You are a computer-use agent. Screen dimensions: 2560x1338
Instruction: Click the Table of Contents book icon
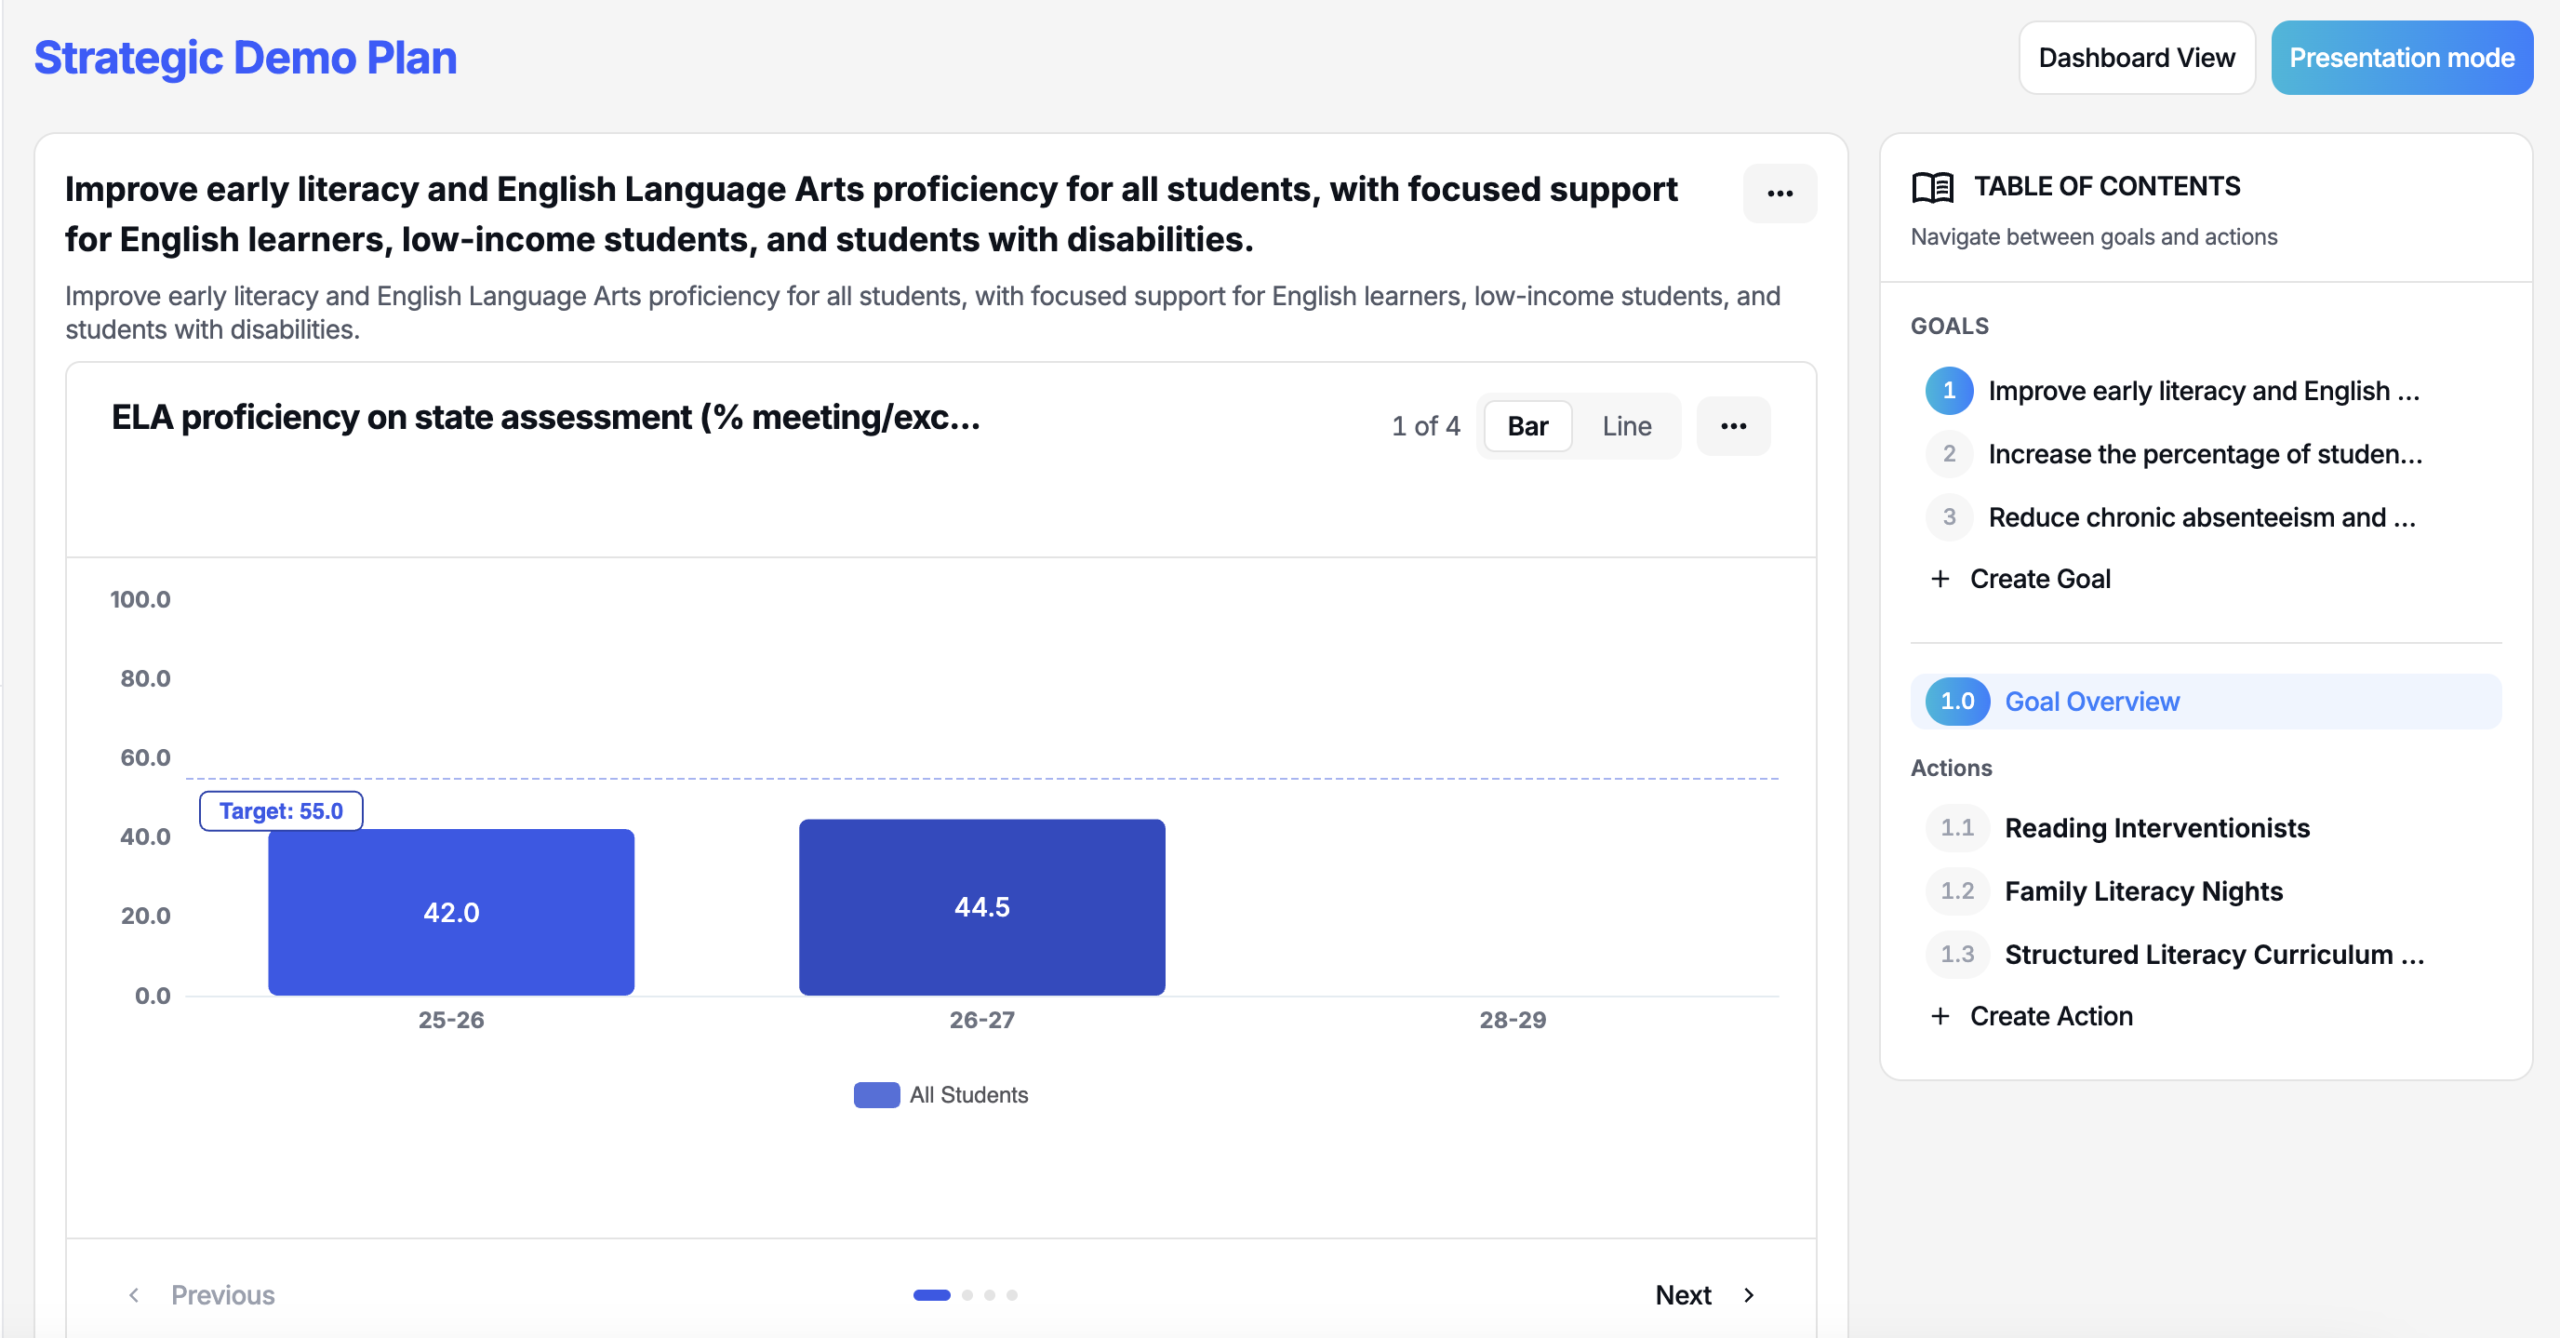click(1932, 187)
